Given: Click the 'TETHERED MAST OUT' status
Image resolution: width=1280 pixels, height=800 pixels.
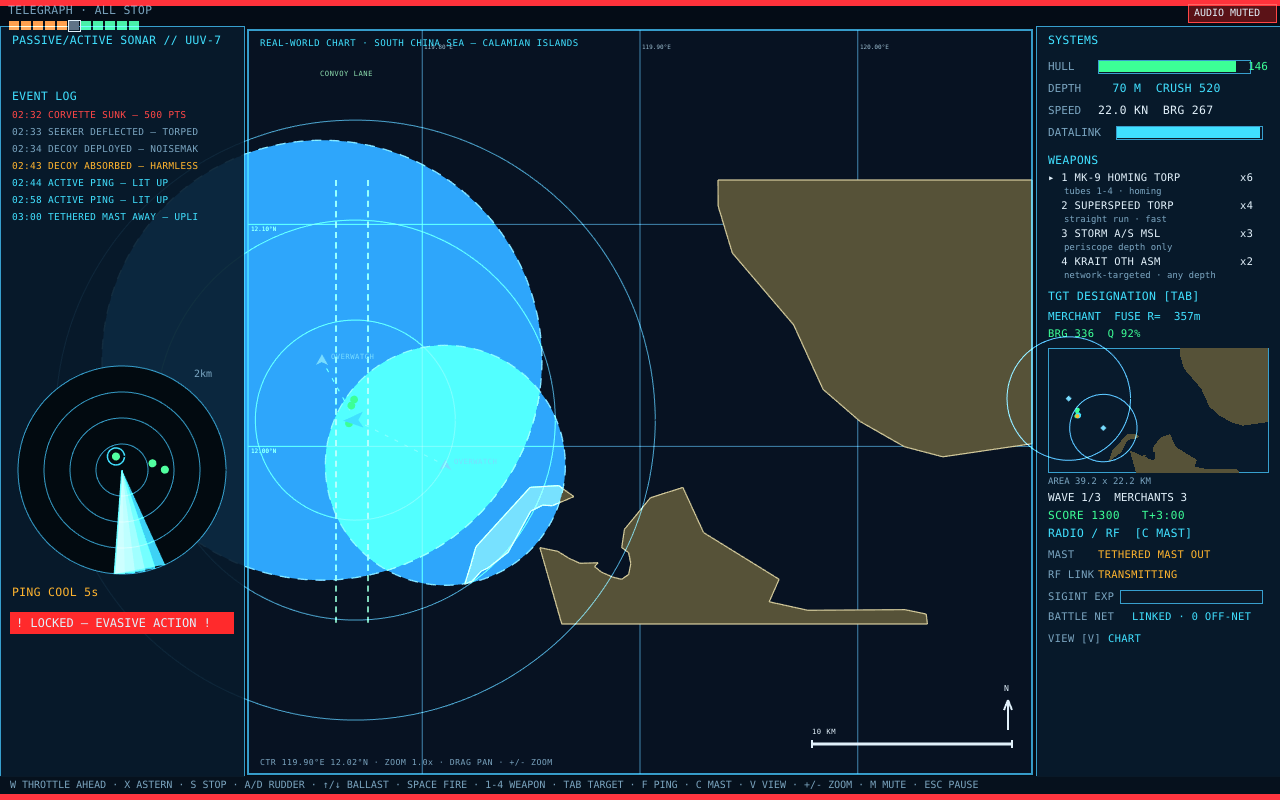Looking at the screenshot, I should [x=1154, y=554].
